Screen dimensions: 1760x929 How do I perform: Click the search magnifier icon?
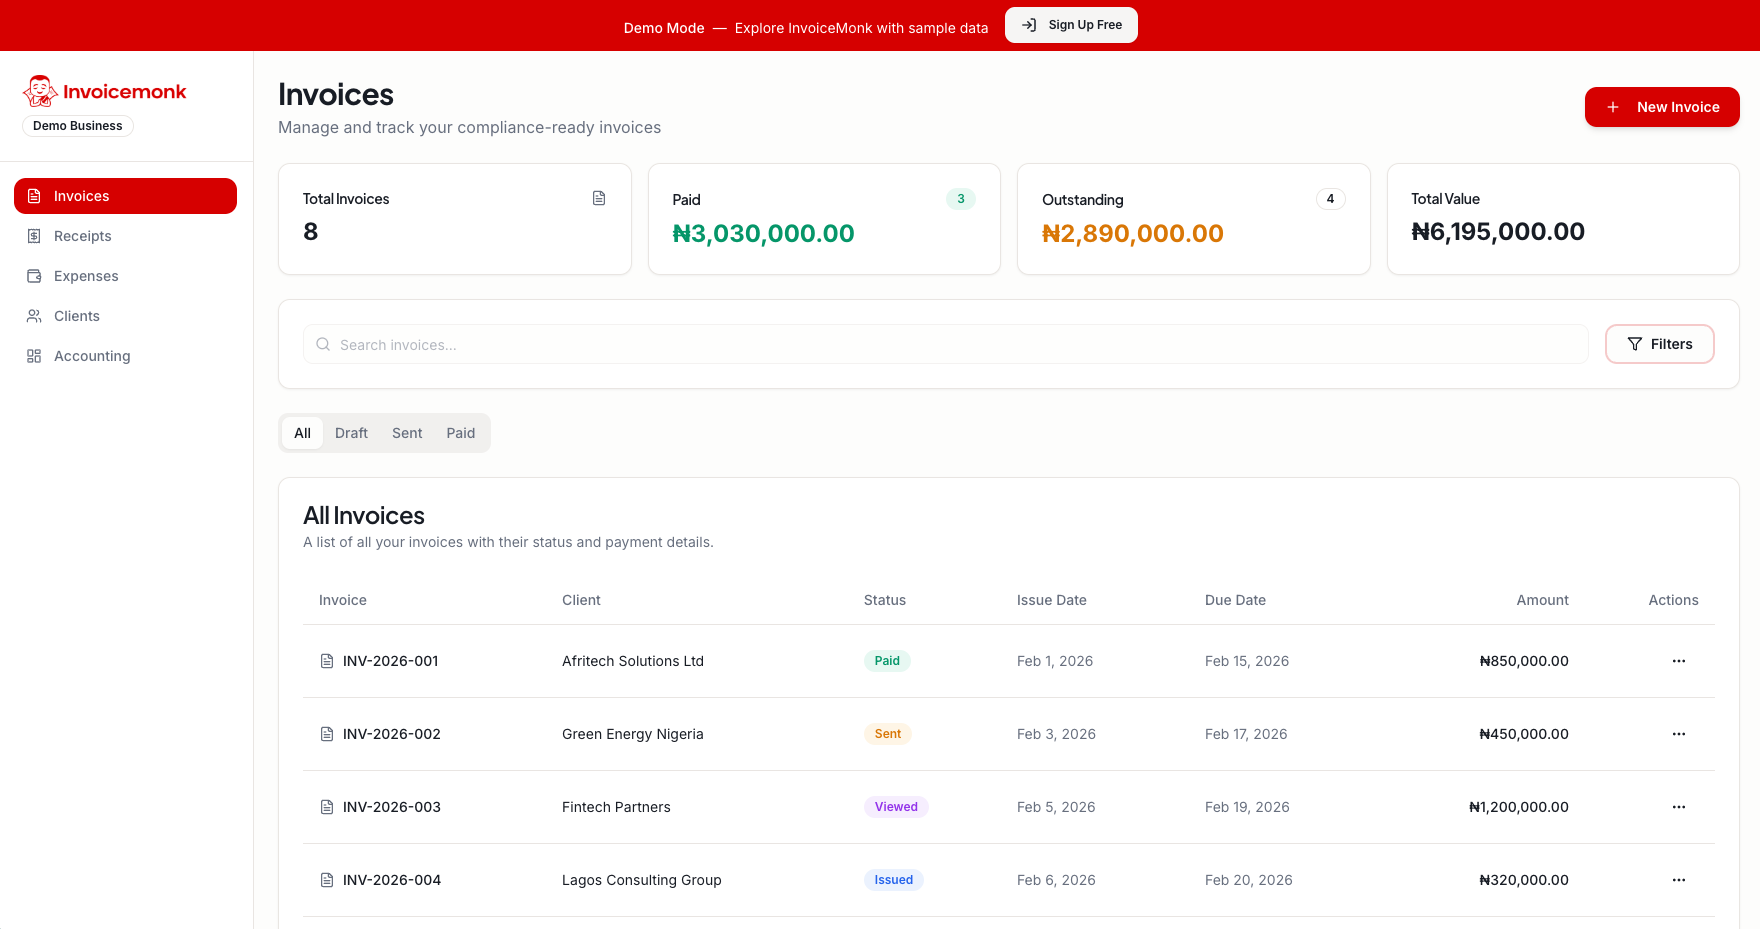[323, 344]
